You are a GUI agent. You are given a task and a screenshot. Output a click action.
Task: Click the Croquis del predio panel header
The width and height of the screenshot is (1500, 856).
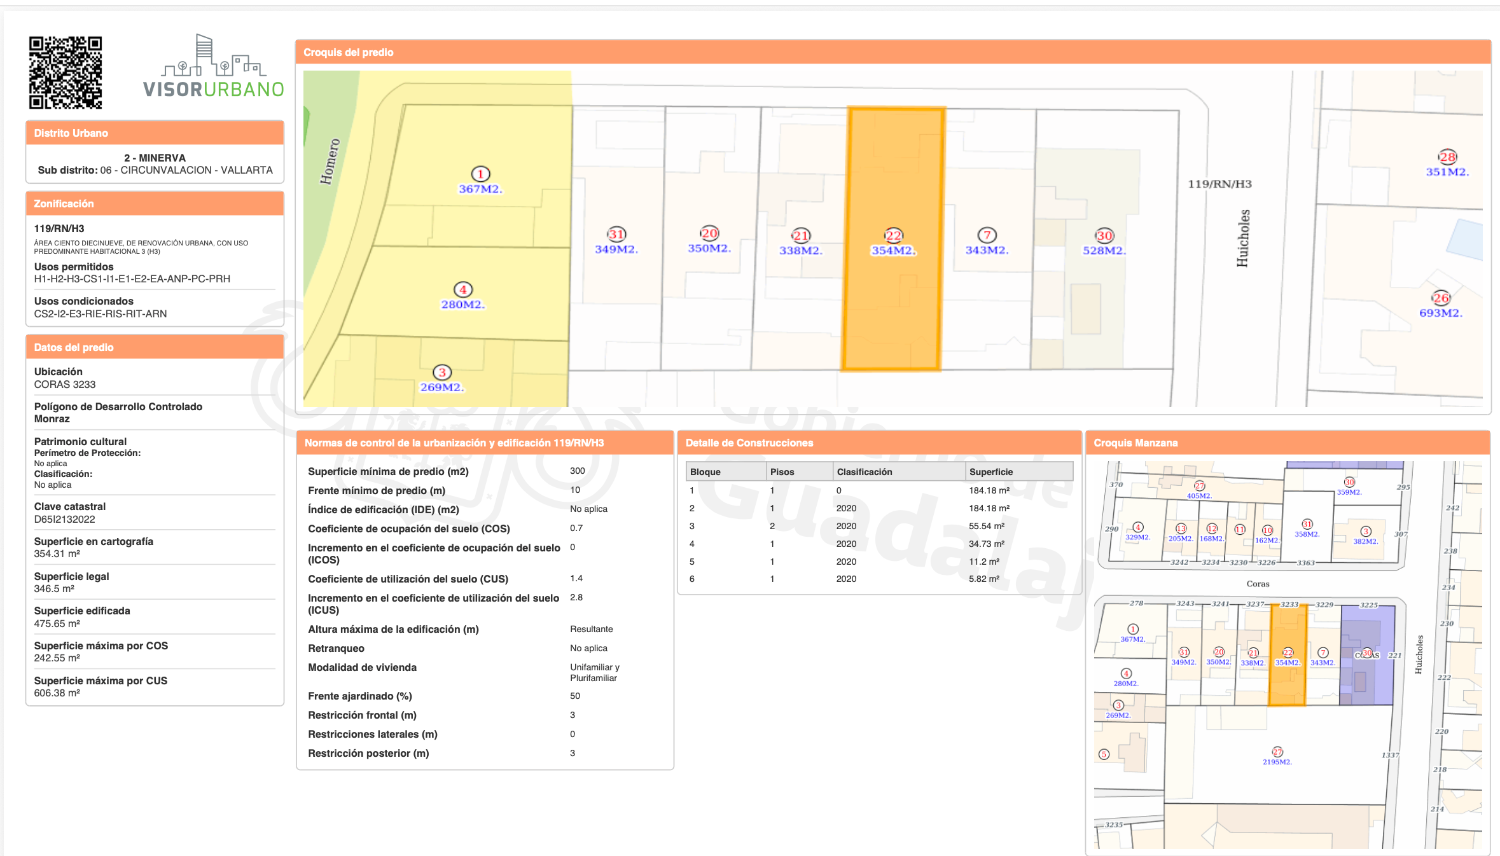pos(892,52)
